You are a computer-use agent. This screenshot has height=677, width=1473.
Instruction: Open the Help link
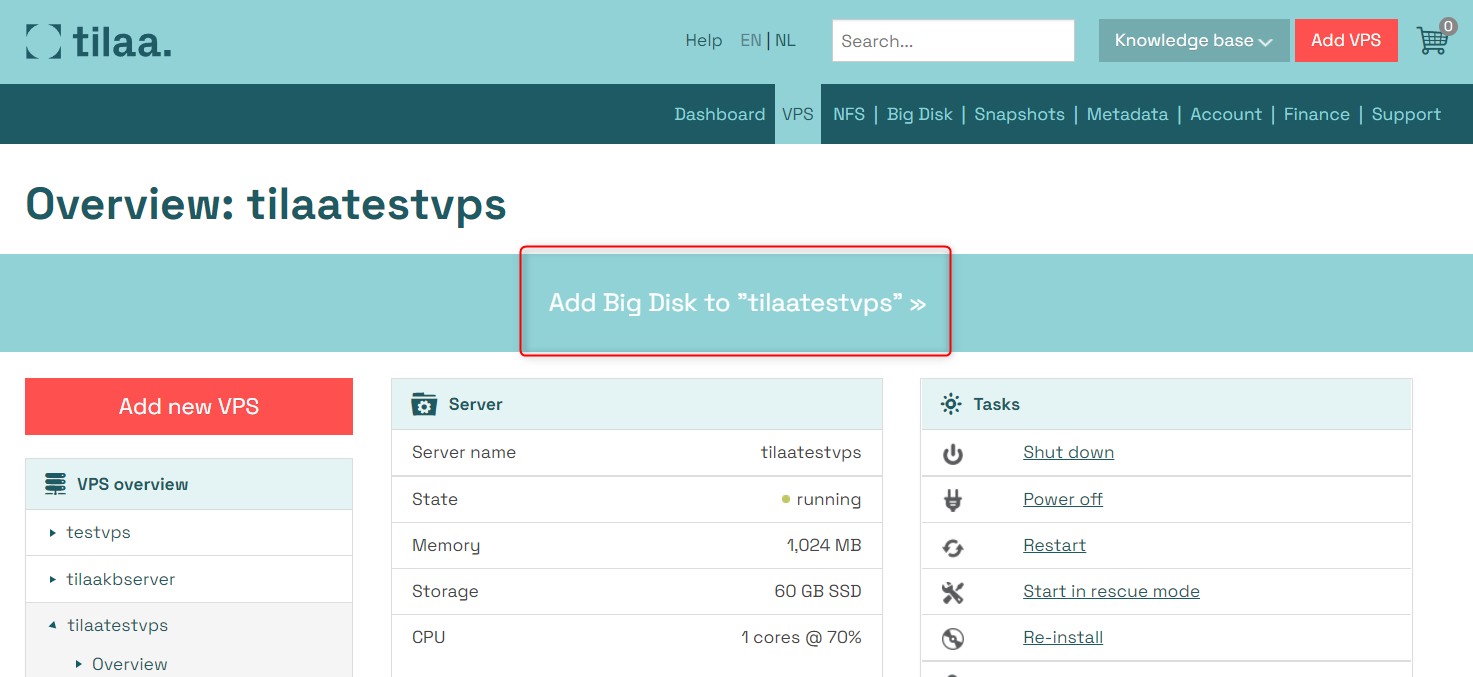[x=704, y=41]
